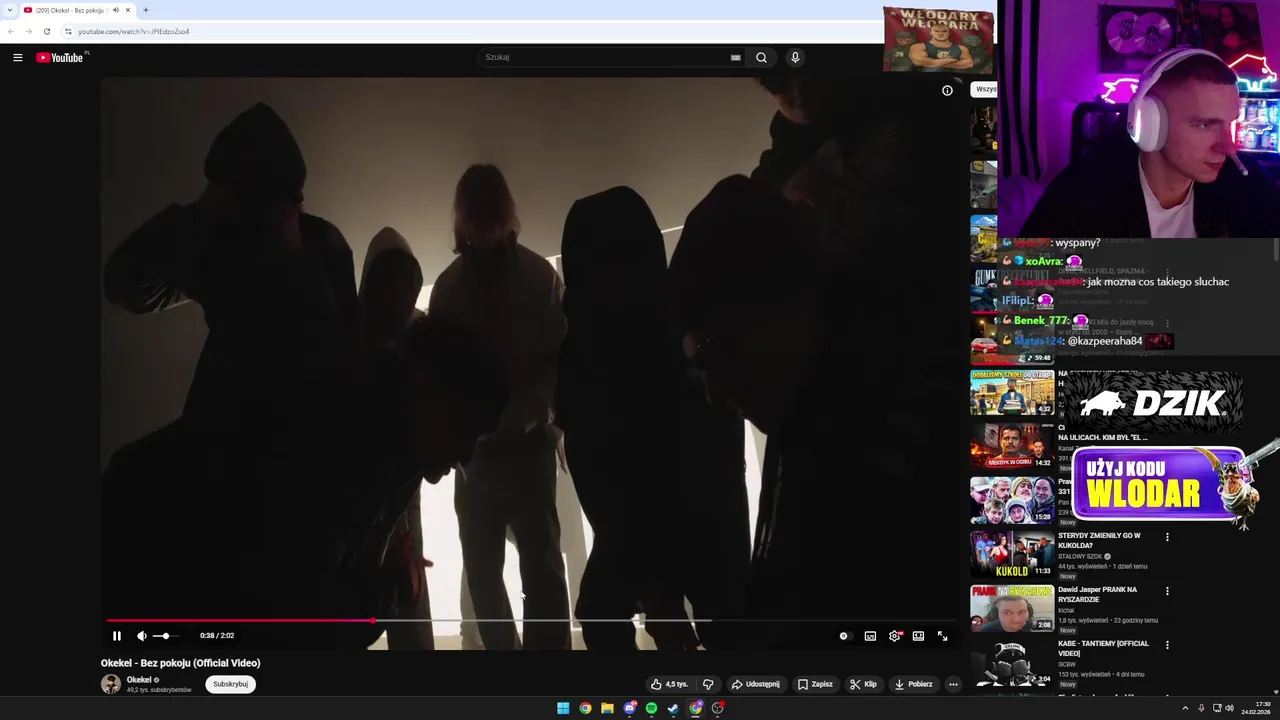Open the YouTube hamburger guide menu
The width and height of the screenshot is (1280, 720).
click(x=17, y=57)
